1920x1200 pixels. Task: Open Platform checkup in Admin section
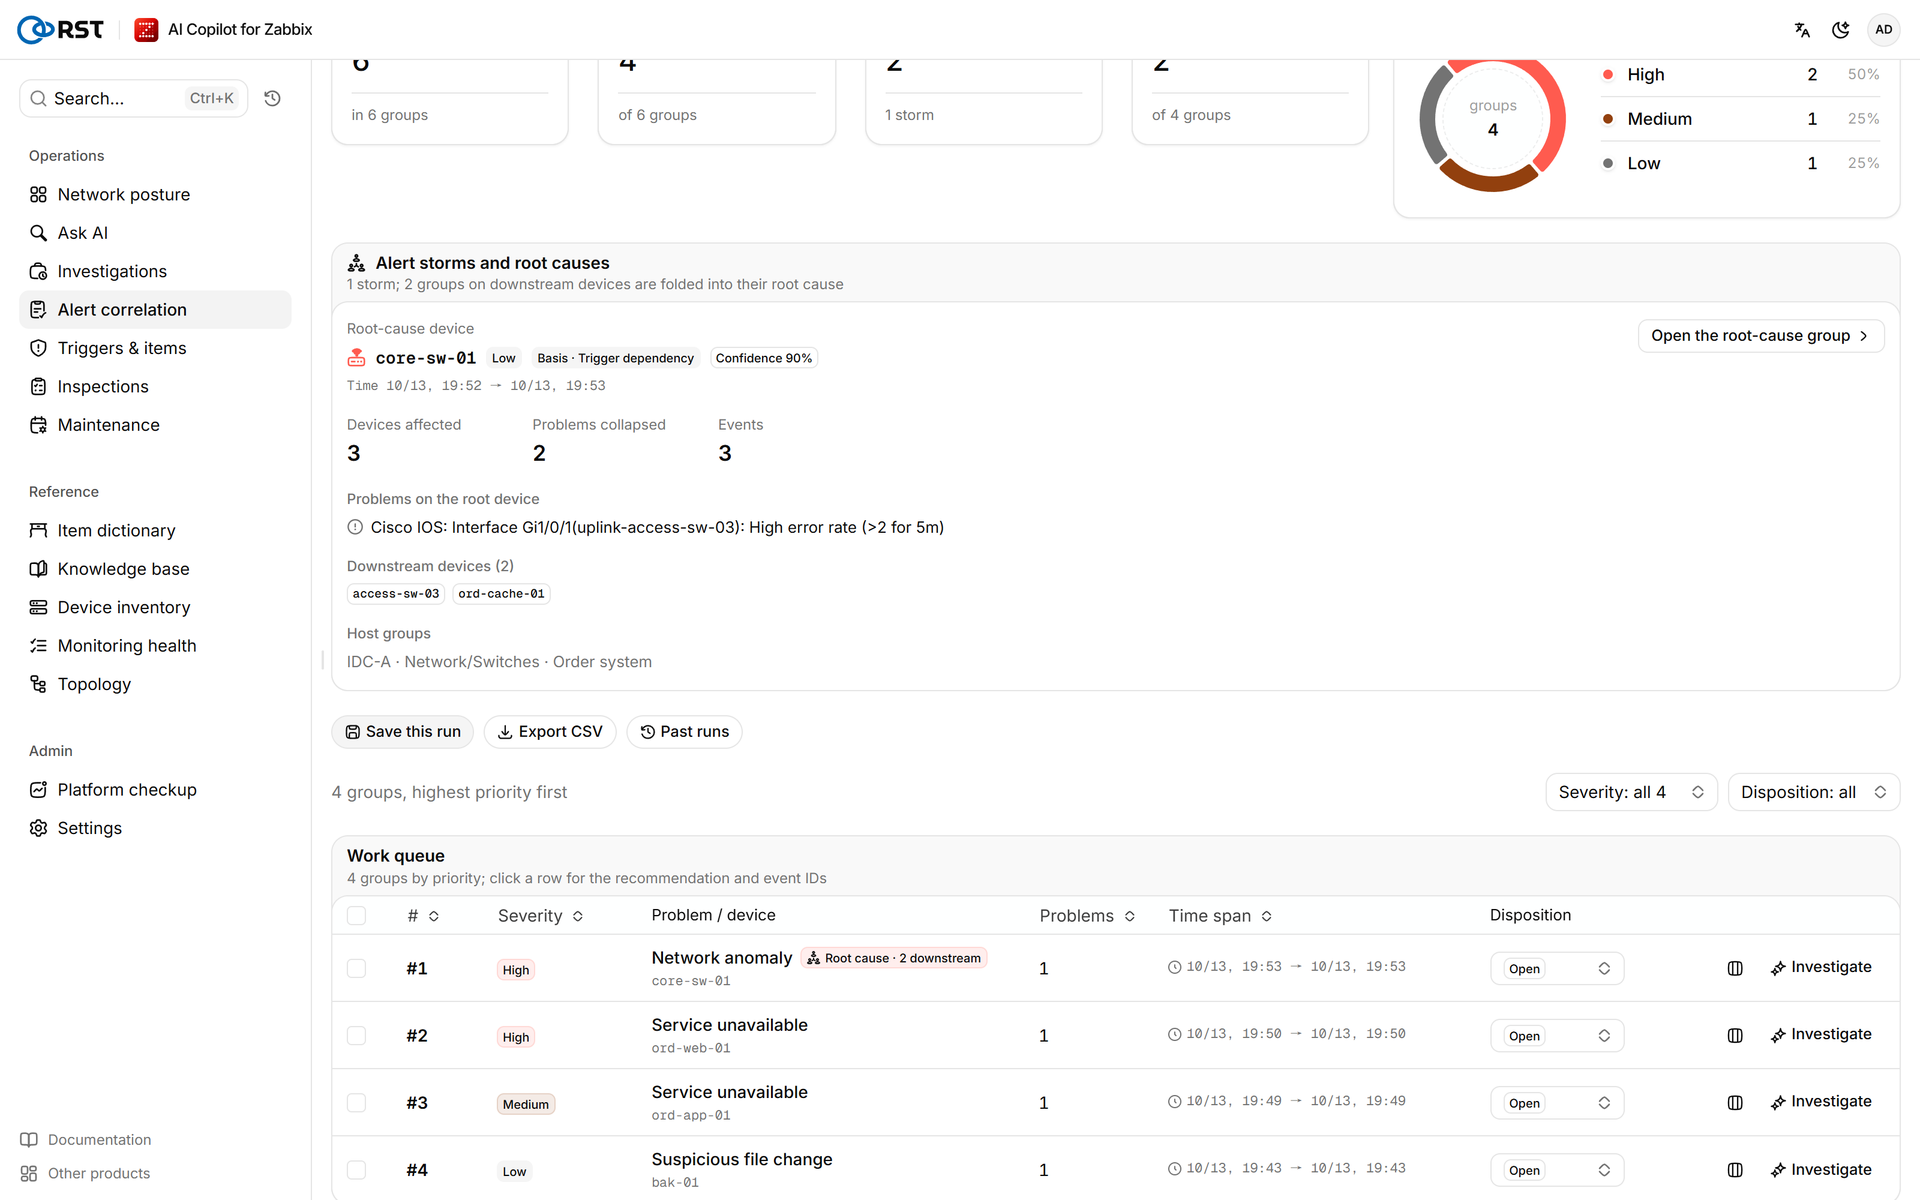(155, 789)
